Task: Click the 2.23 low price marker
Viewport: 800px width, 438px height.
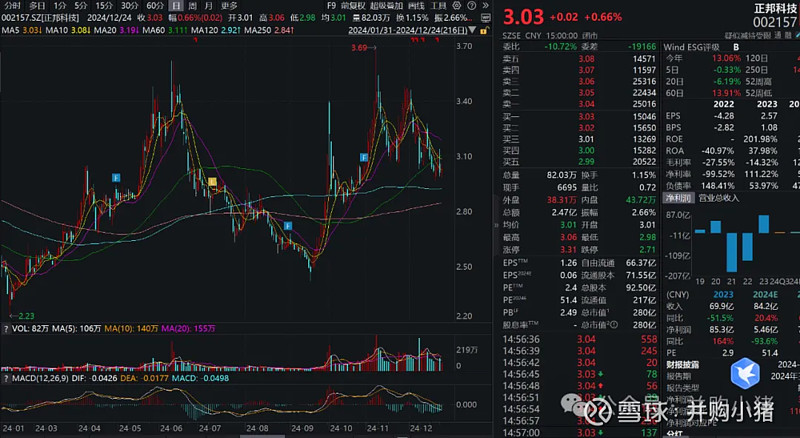Action: coord(22,316)
